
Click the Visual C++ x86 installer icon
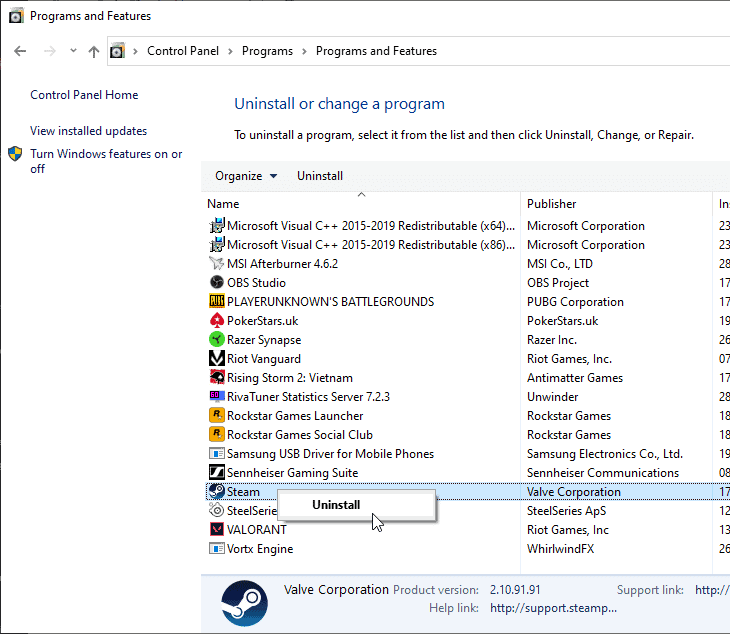[x=216, y=245]
